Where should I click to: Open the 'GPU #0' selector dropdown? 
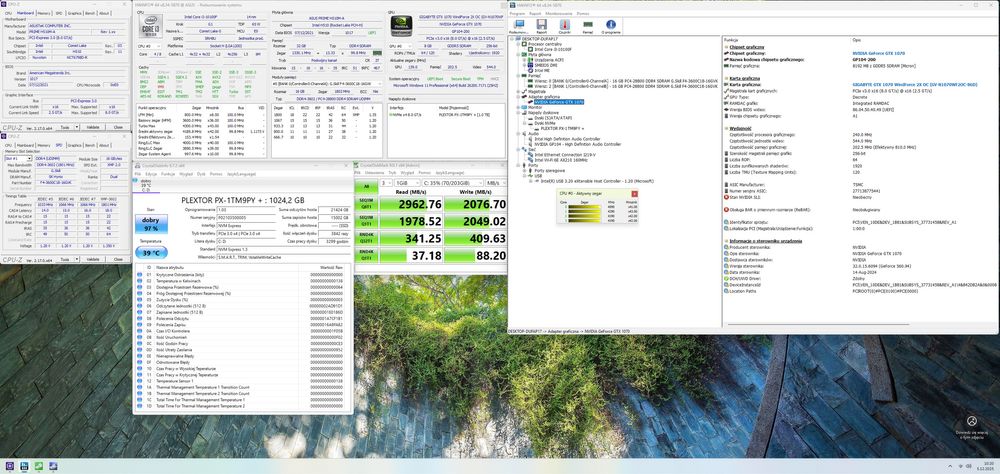402,46
